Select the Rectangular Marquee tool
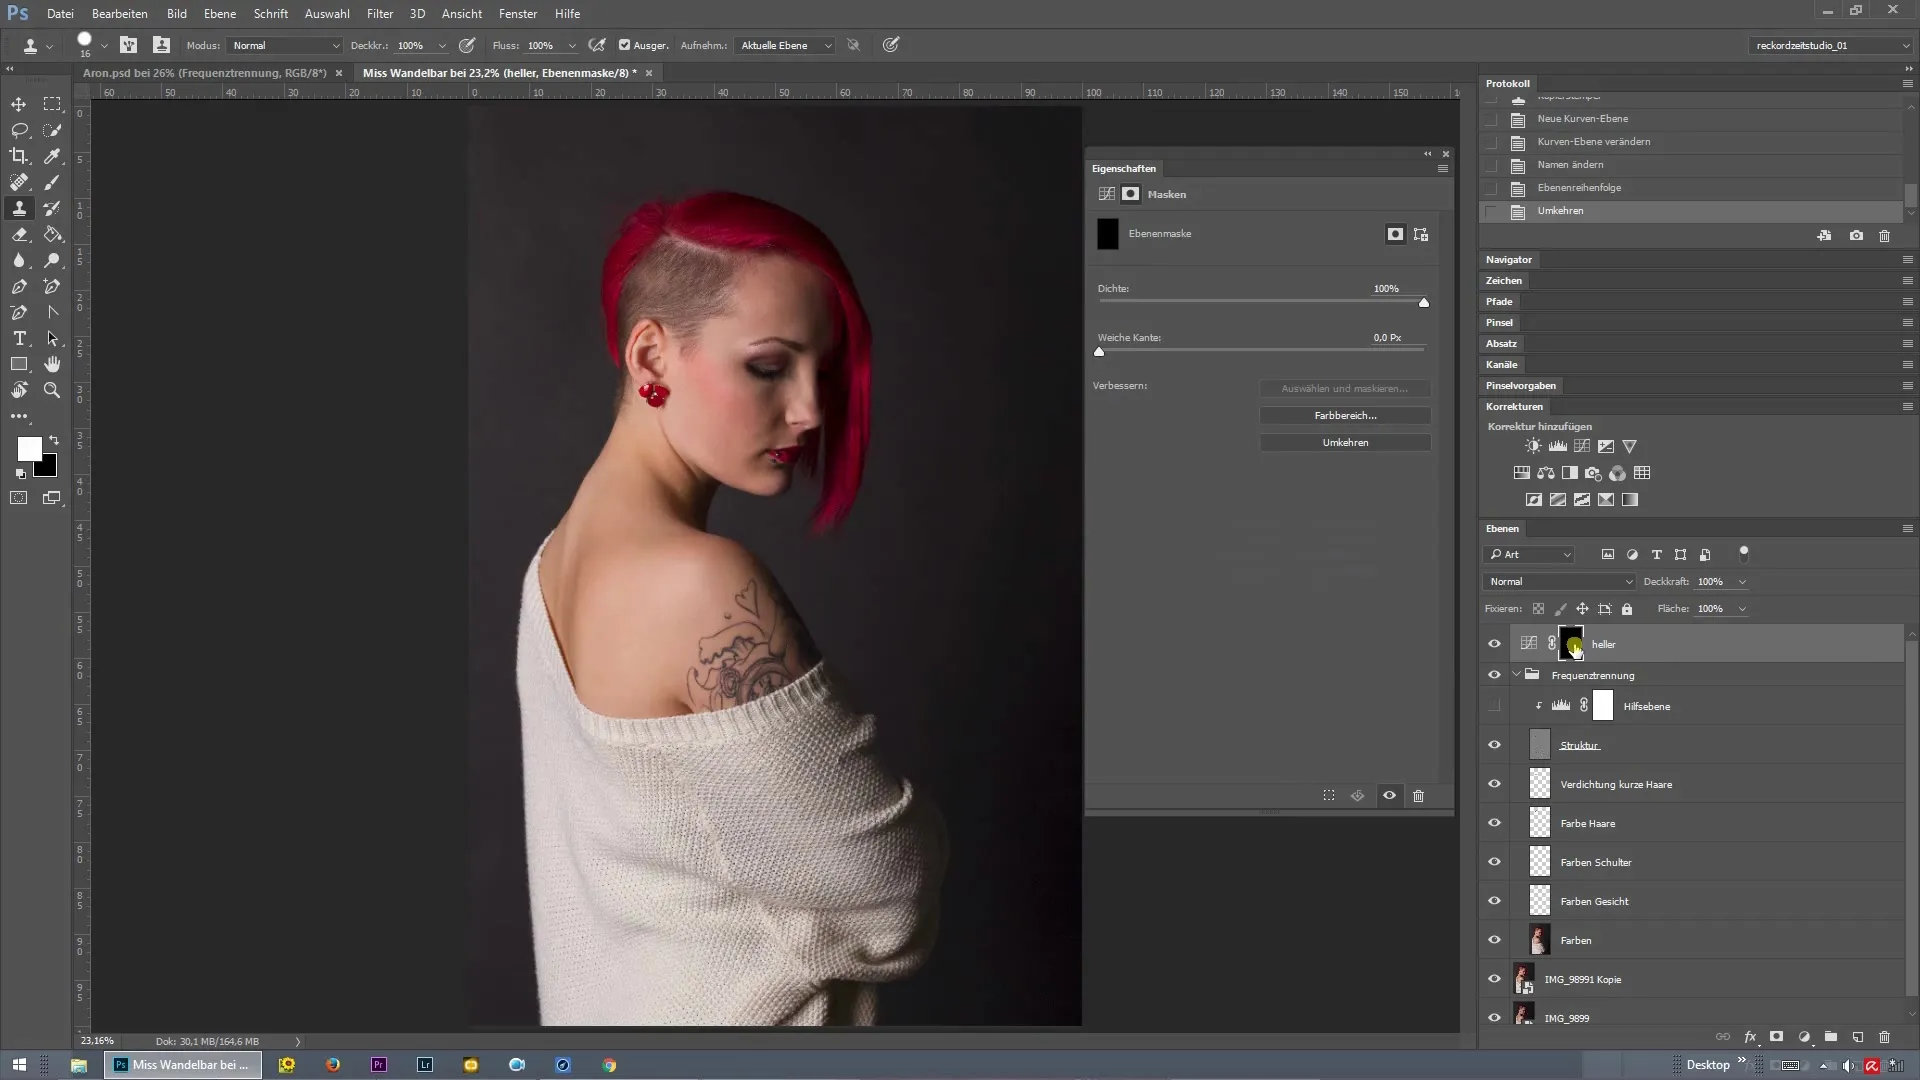Screen dimensions: 1920x1080 pos(52,104)
